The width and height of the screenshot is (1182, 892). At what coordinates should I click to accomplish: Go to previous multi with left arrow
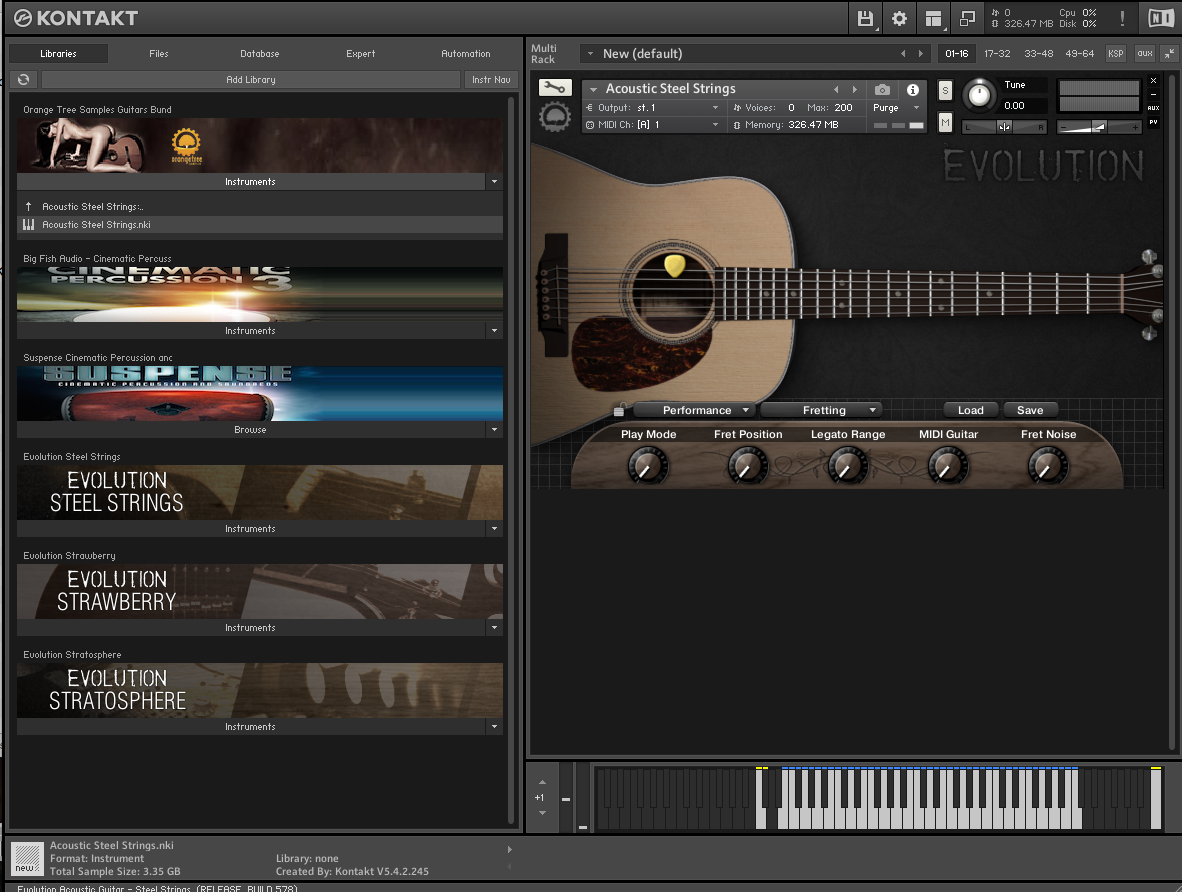pyautogui.click(x=903, y=54)
